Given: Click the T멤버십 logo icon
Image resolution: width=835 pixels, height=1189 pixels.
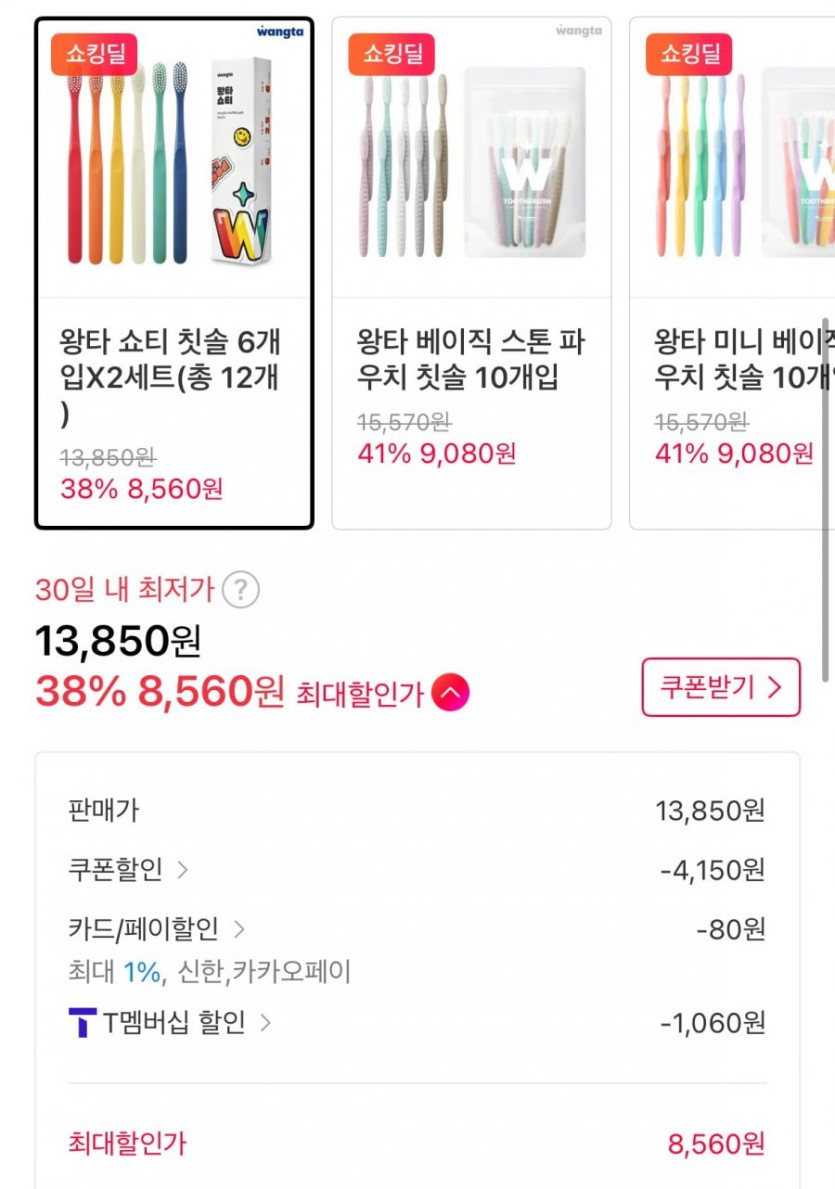Looking at the screenshot, I should (82, 1023).
